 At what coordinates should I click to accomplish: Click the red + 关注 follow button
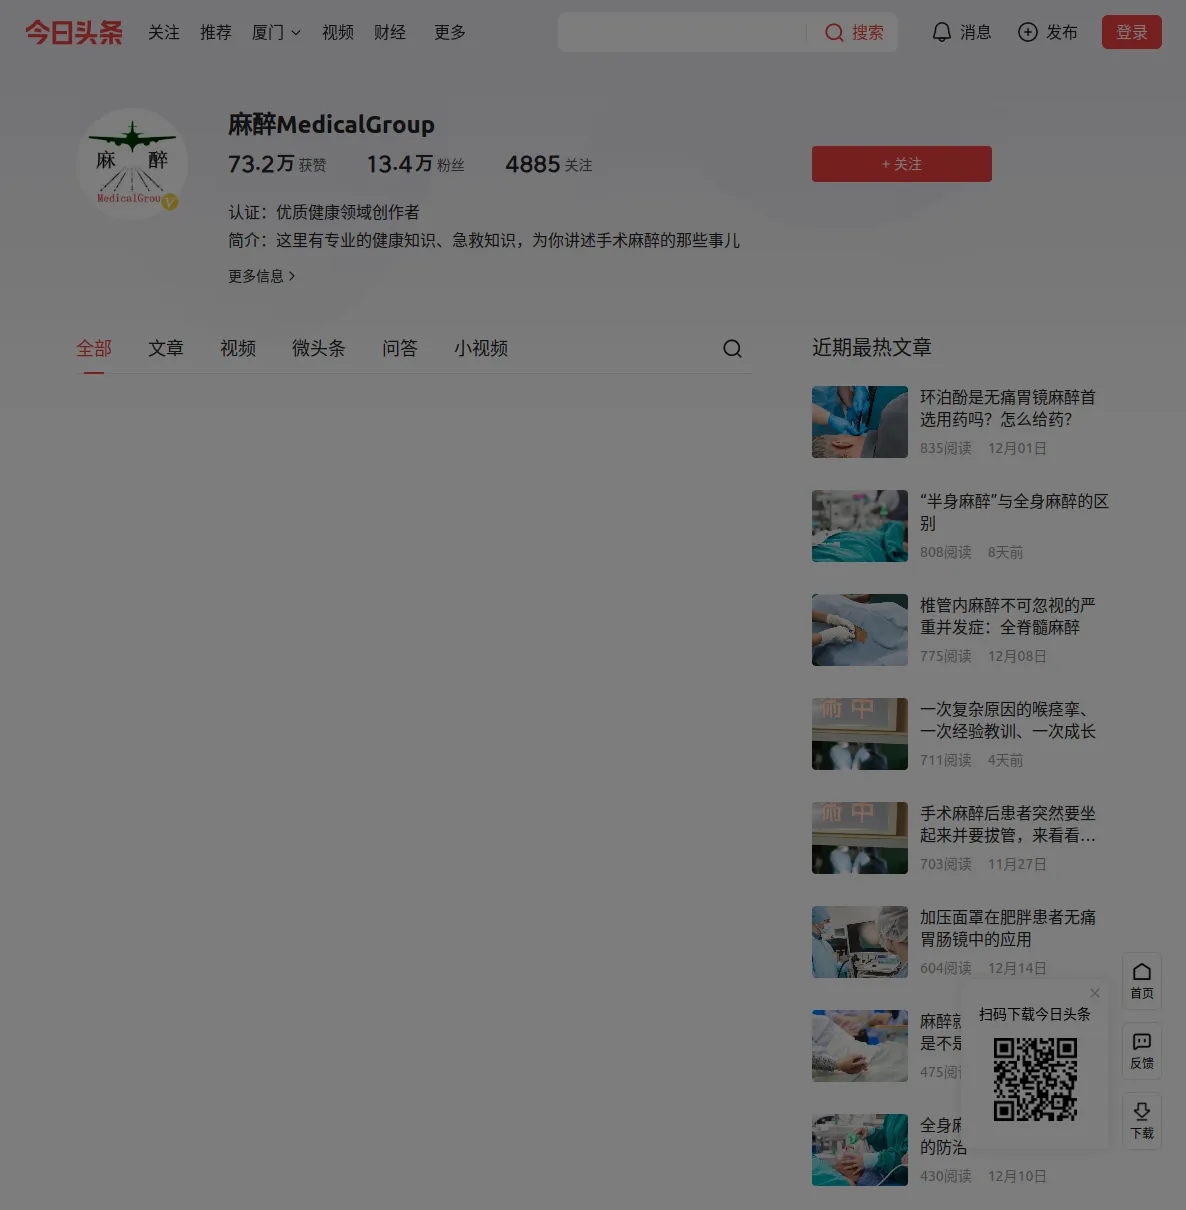click(902, 164)
